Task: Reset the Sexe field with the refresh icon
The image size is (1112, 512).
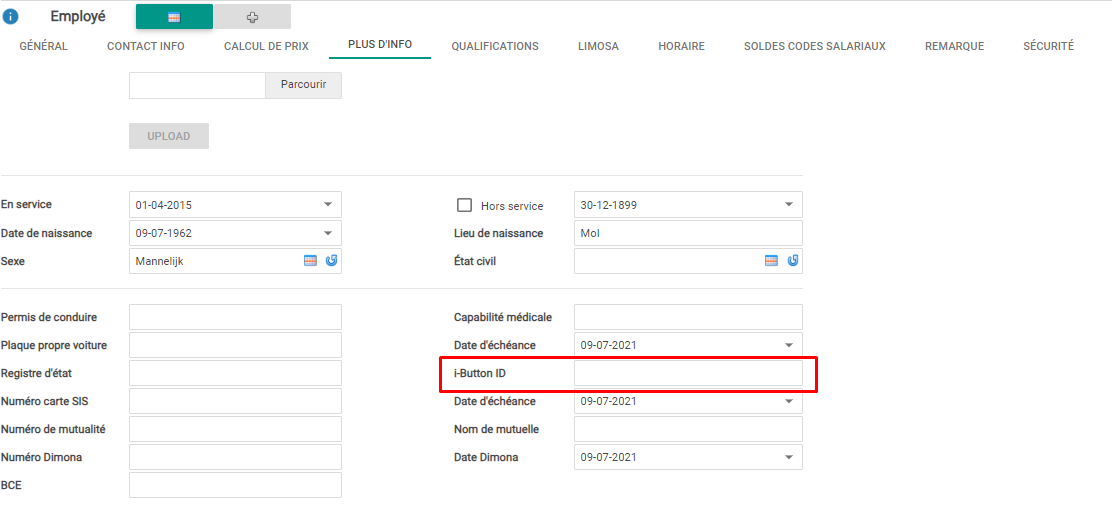Action: pyautogui.click(x=331, y=261)
